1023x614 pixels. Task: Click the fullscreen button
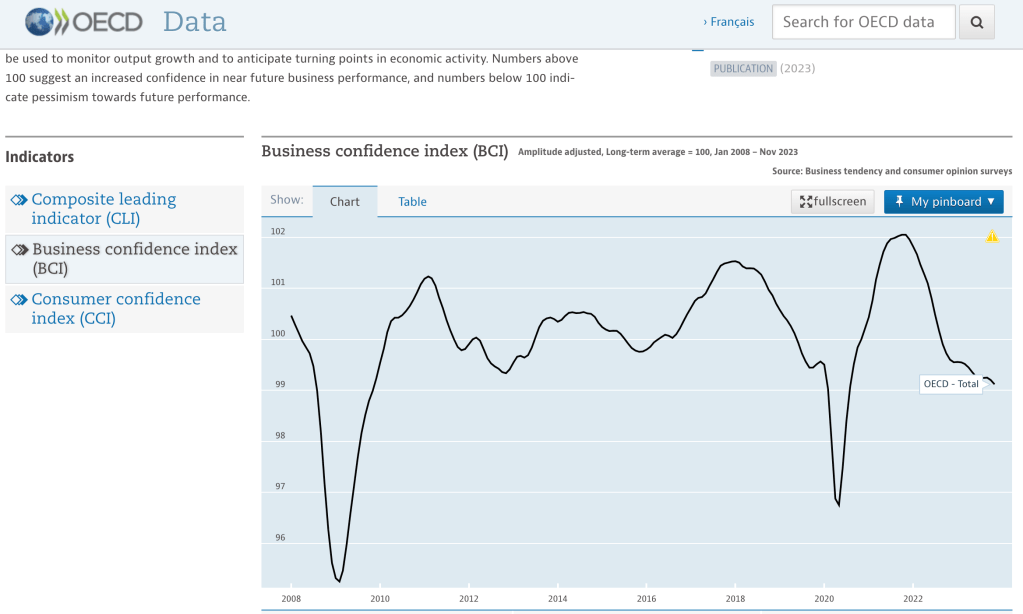point(832,202)
